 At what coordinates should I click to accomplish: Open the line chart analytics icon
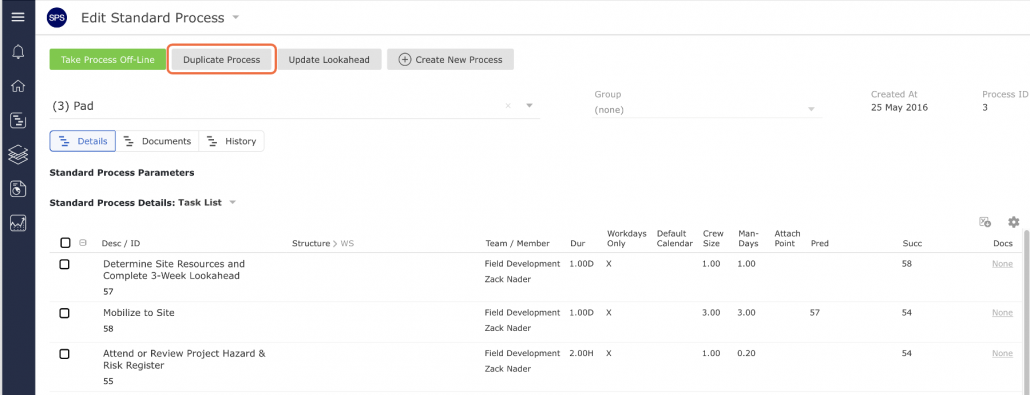pyautogui.click(x=18, y=223)
